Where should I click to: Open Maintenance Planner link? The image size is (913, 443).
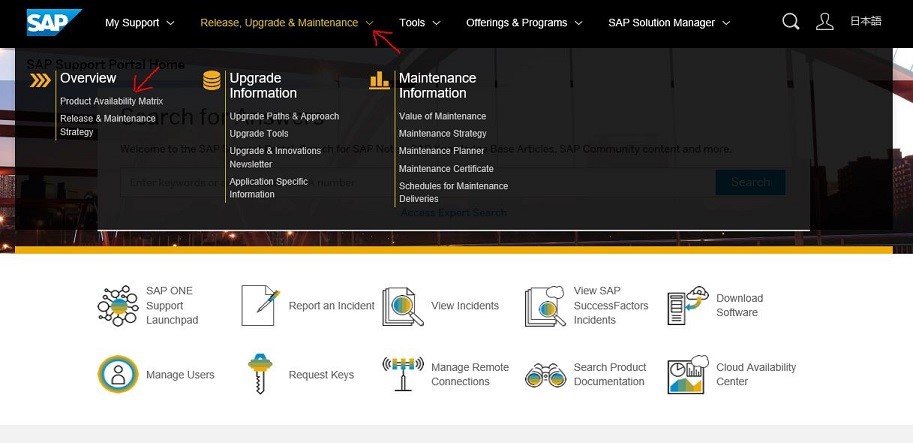coord(441,151)
